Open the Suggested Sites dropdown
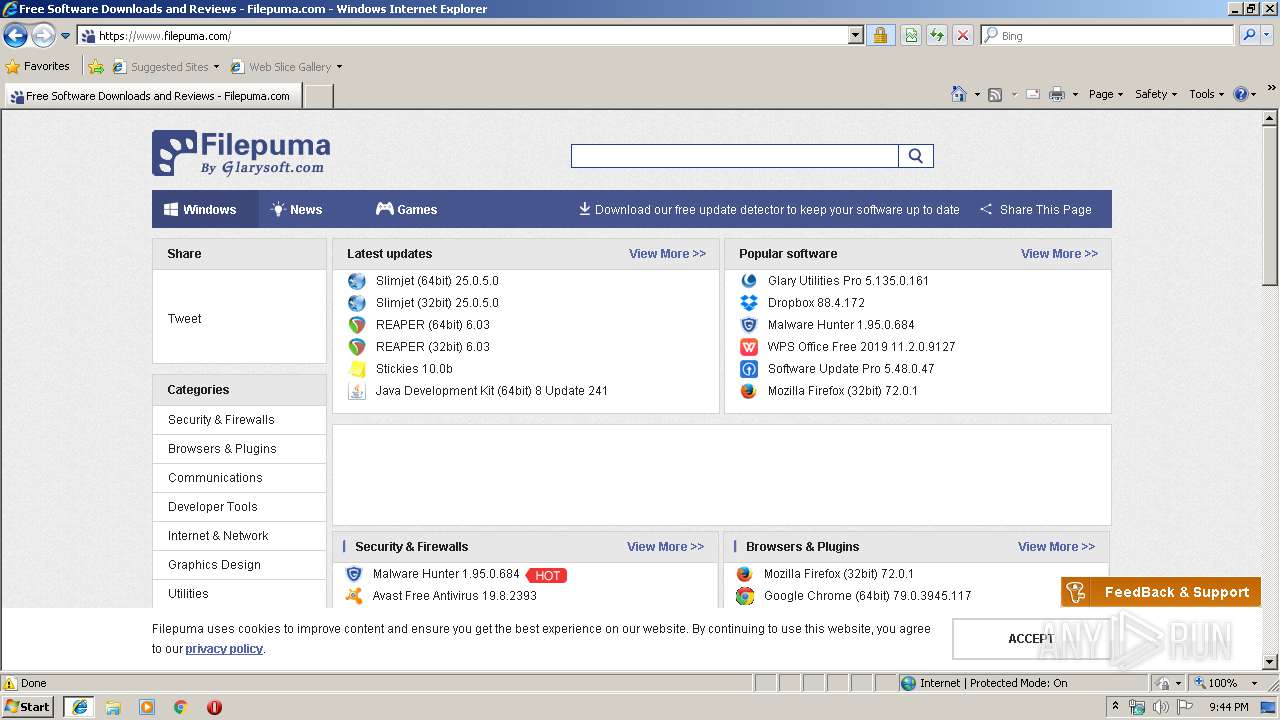The image size is (1280, 720). (216, 67)
